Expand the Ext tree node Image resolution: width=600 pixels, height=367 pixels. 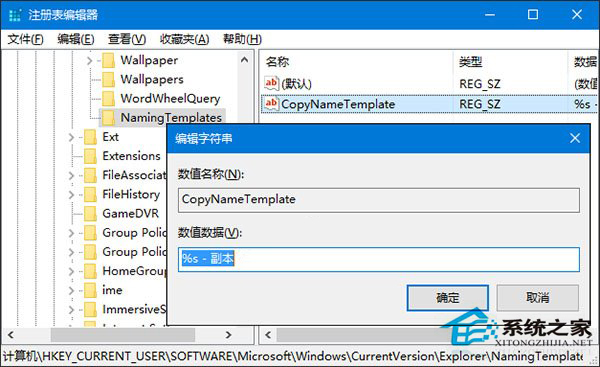coord(71,137)
